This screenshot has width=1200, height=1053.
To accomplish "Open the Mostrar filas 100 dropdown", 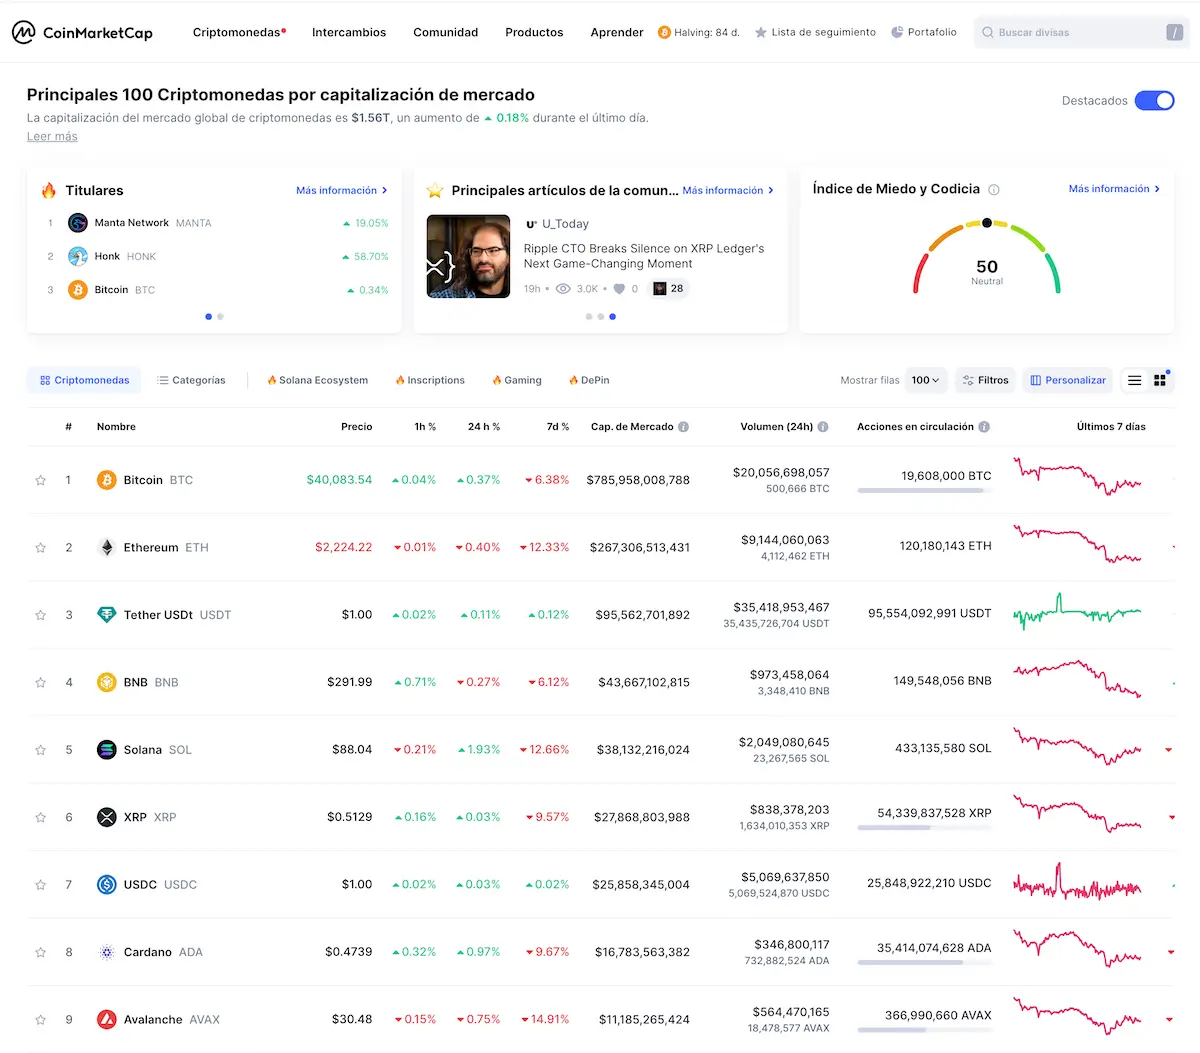I will pyautogui.click(x=925, y=380).
